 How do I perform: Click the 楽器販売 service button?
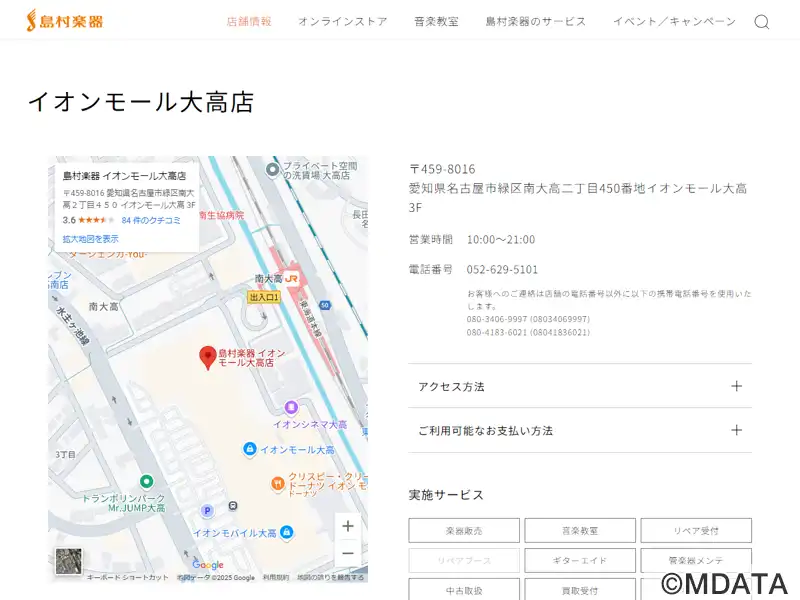tap(464, 531)
